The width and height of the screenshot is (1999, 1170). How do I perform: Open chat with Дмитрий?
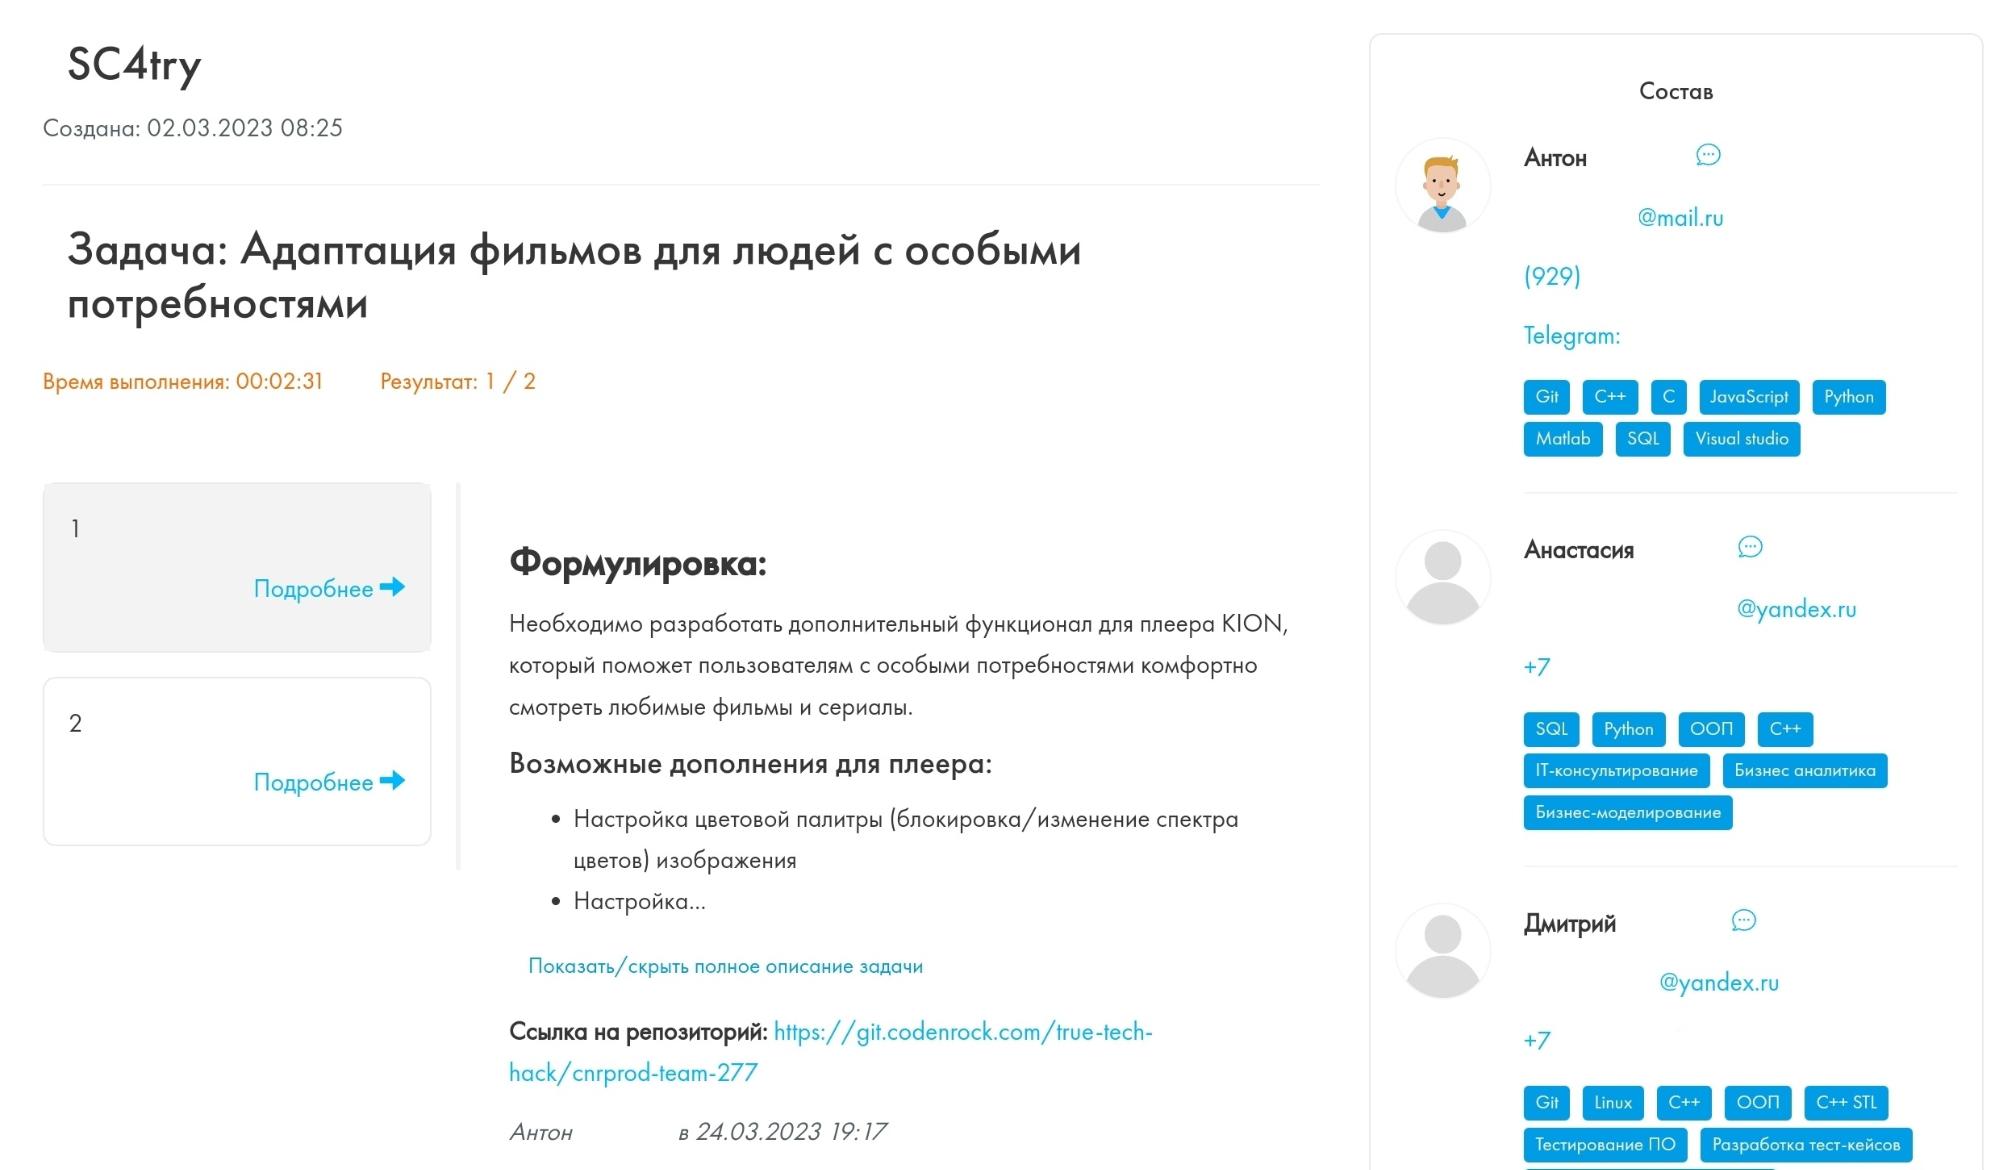(1744, 921)
